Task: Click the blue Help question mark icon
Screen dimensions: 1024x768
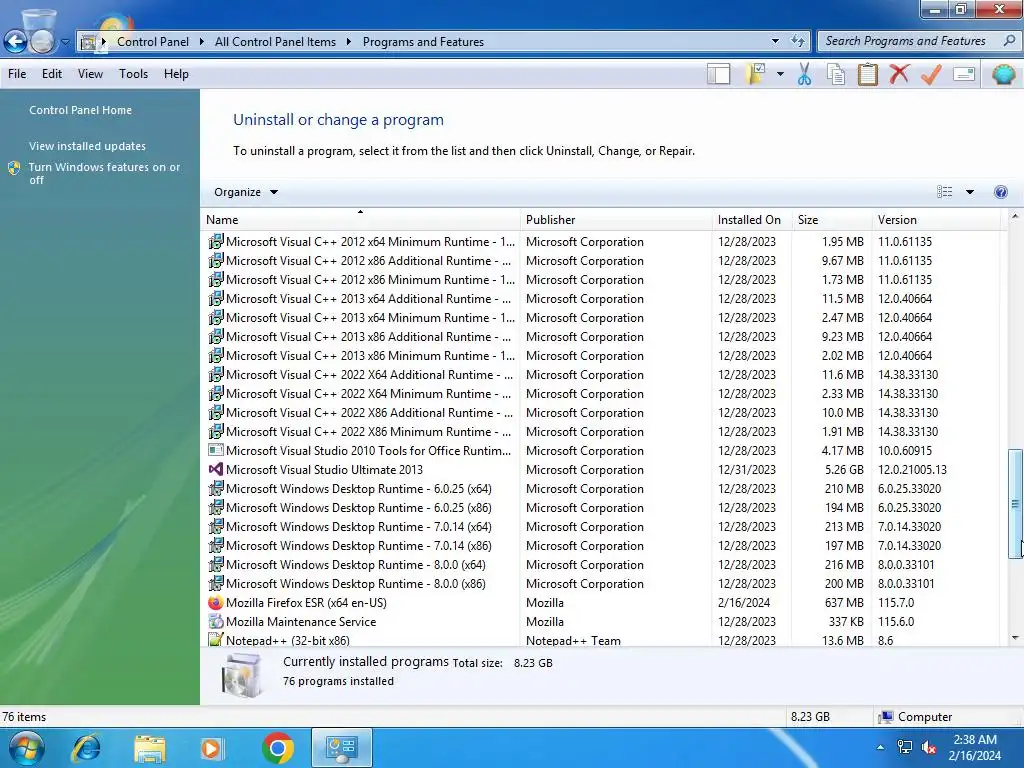Action: [1000, 192]
